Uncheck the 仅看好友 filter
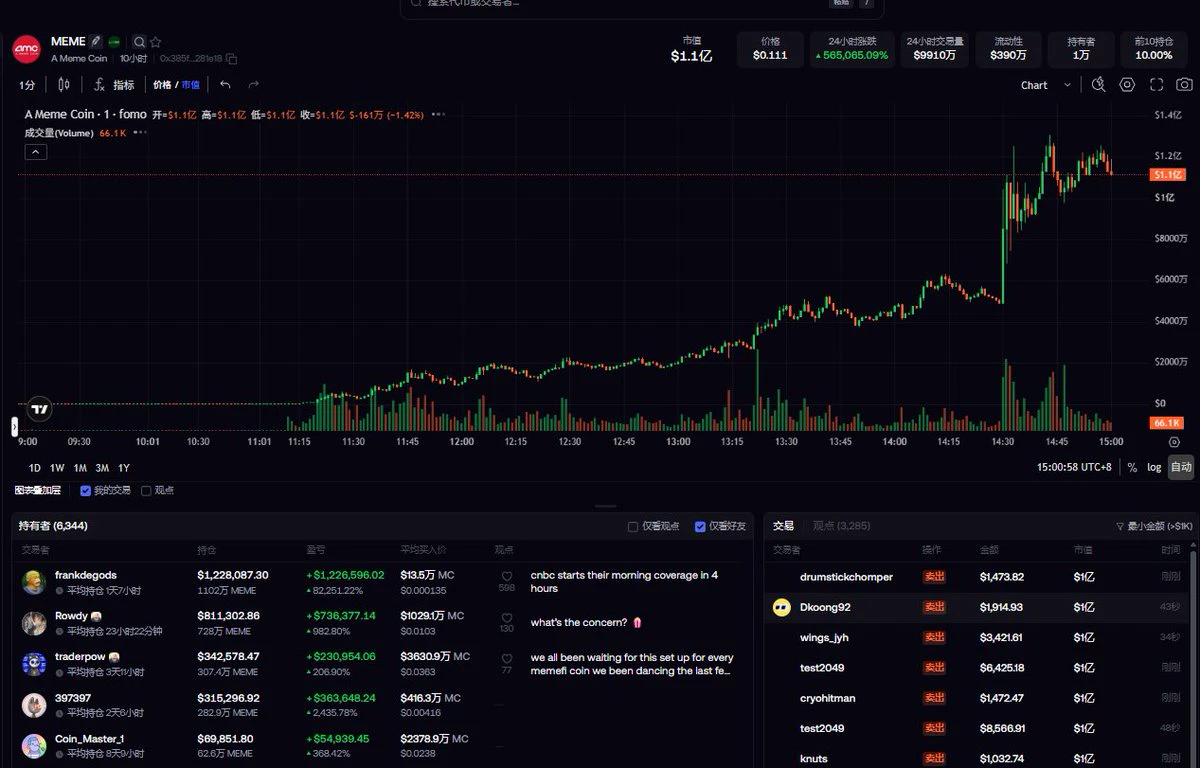1200x768 pixels. click(x=700, y=527)
